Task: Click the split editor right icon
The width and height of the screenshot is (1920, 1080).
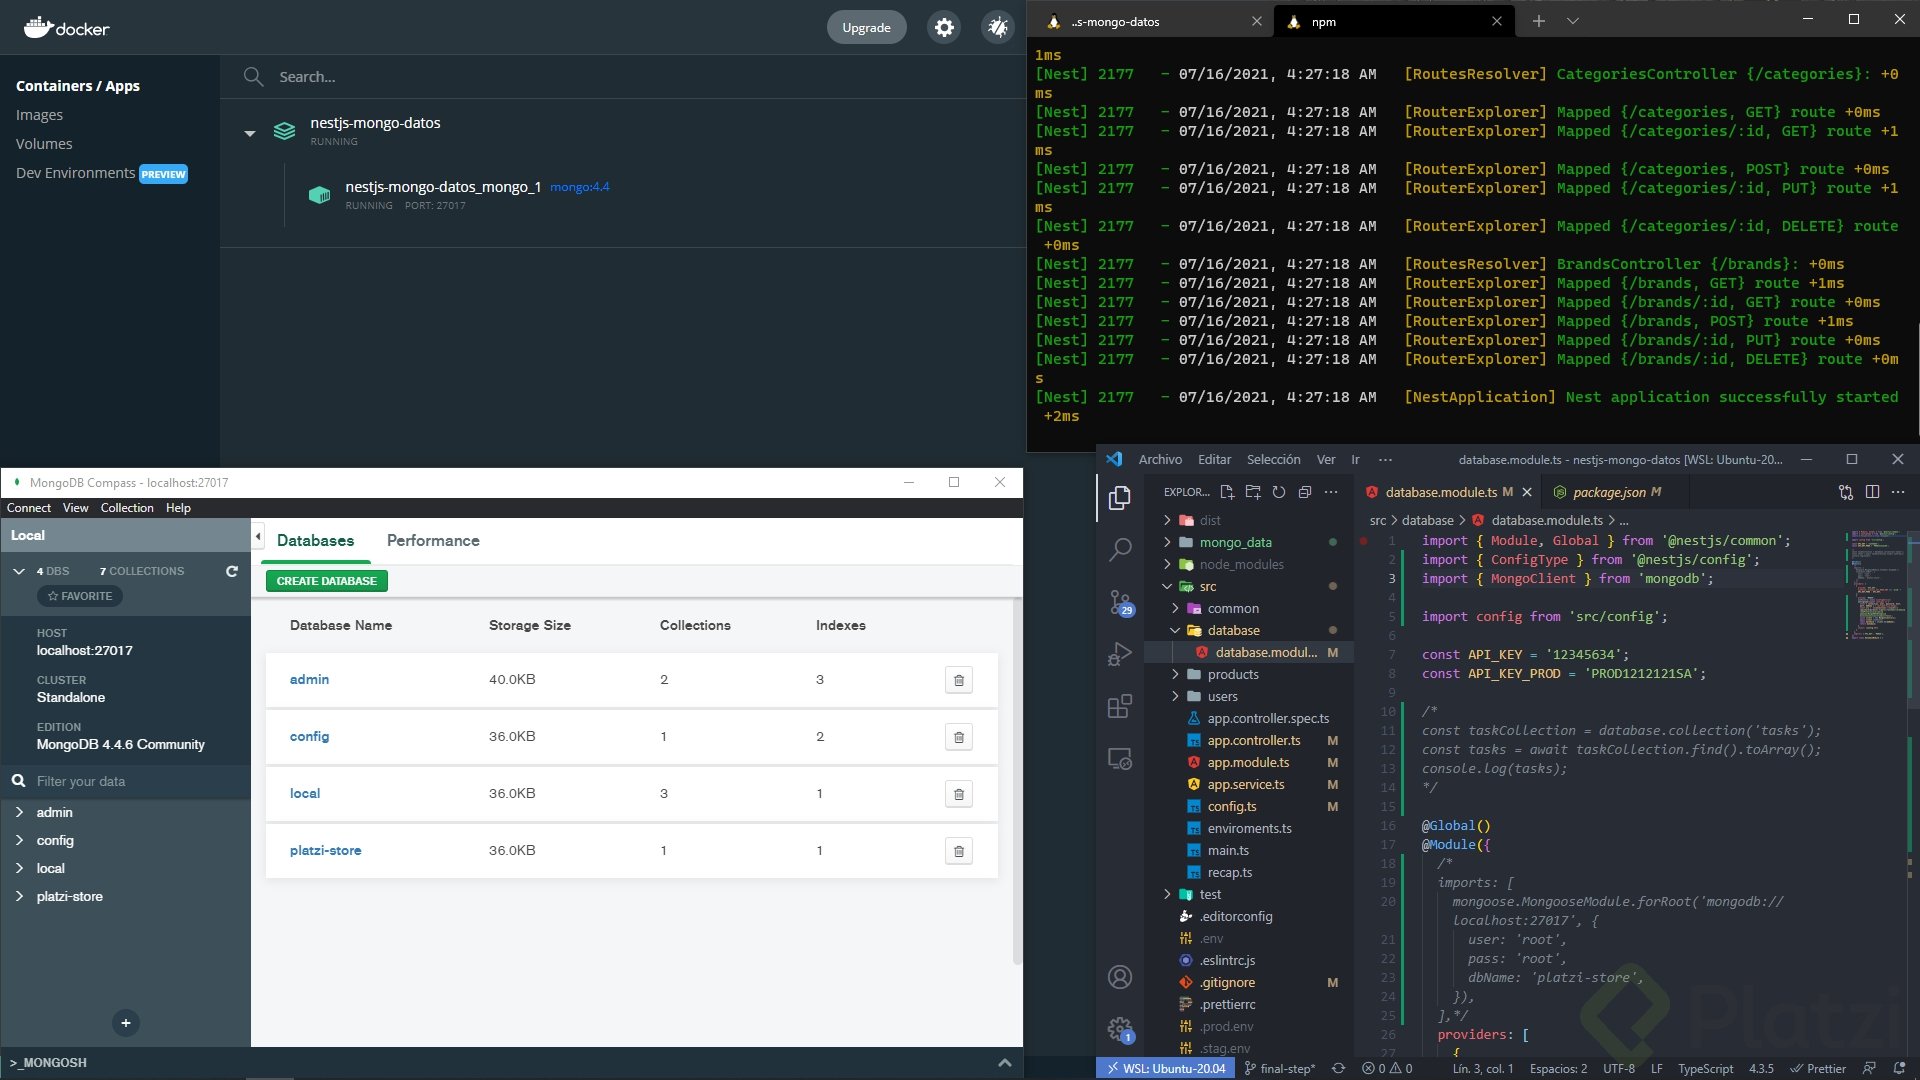Action: [x=1872, y=492]
